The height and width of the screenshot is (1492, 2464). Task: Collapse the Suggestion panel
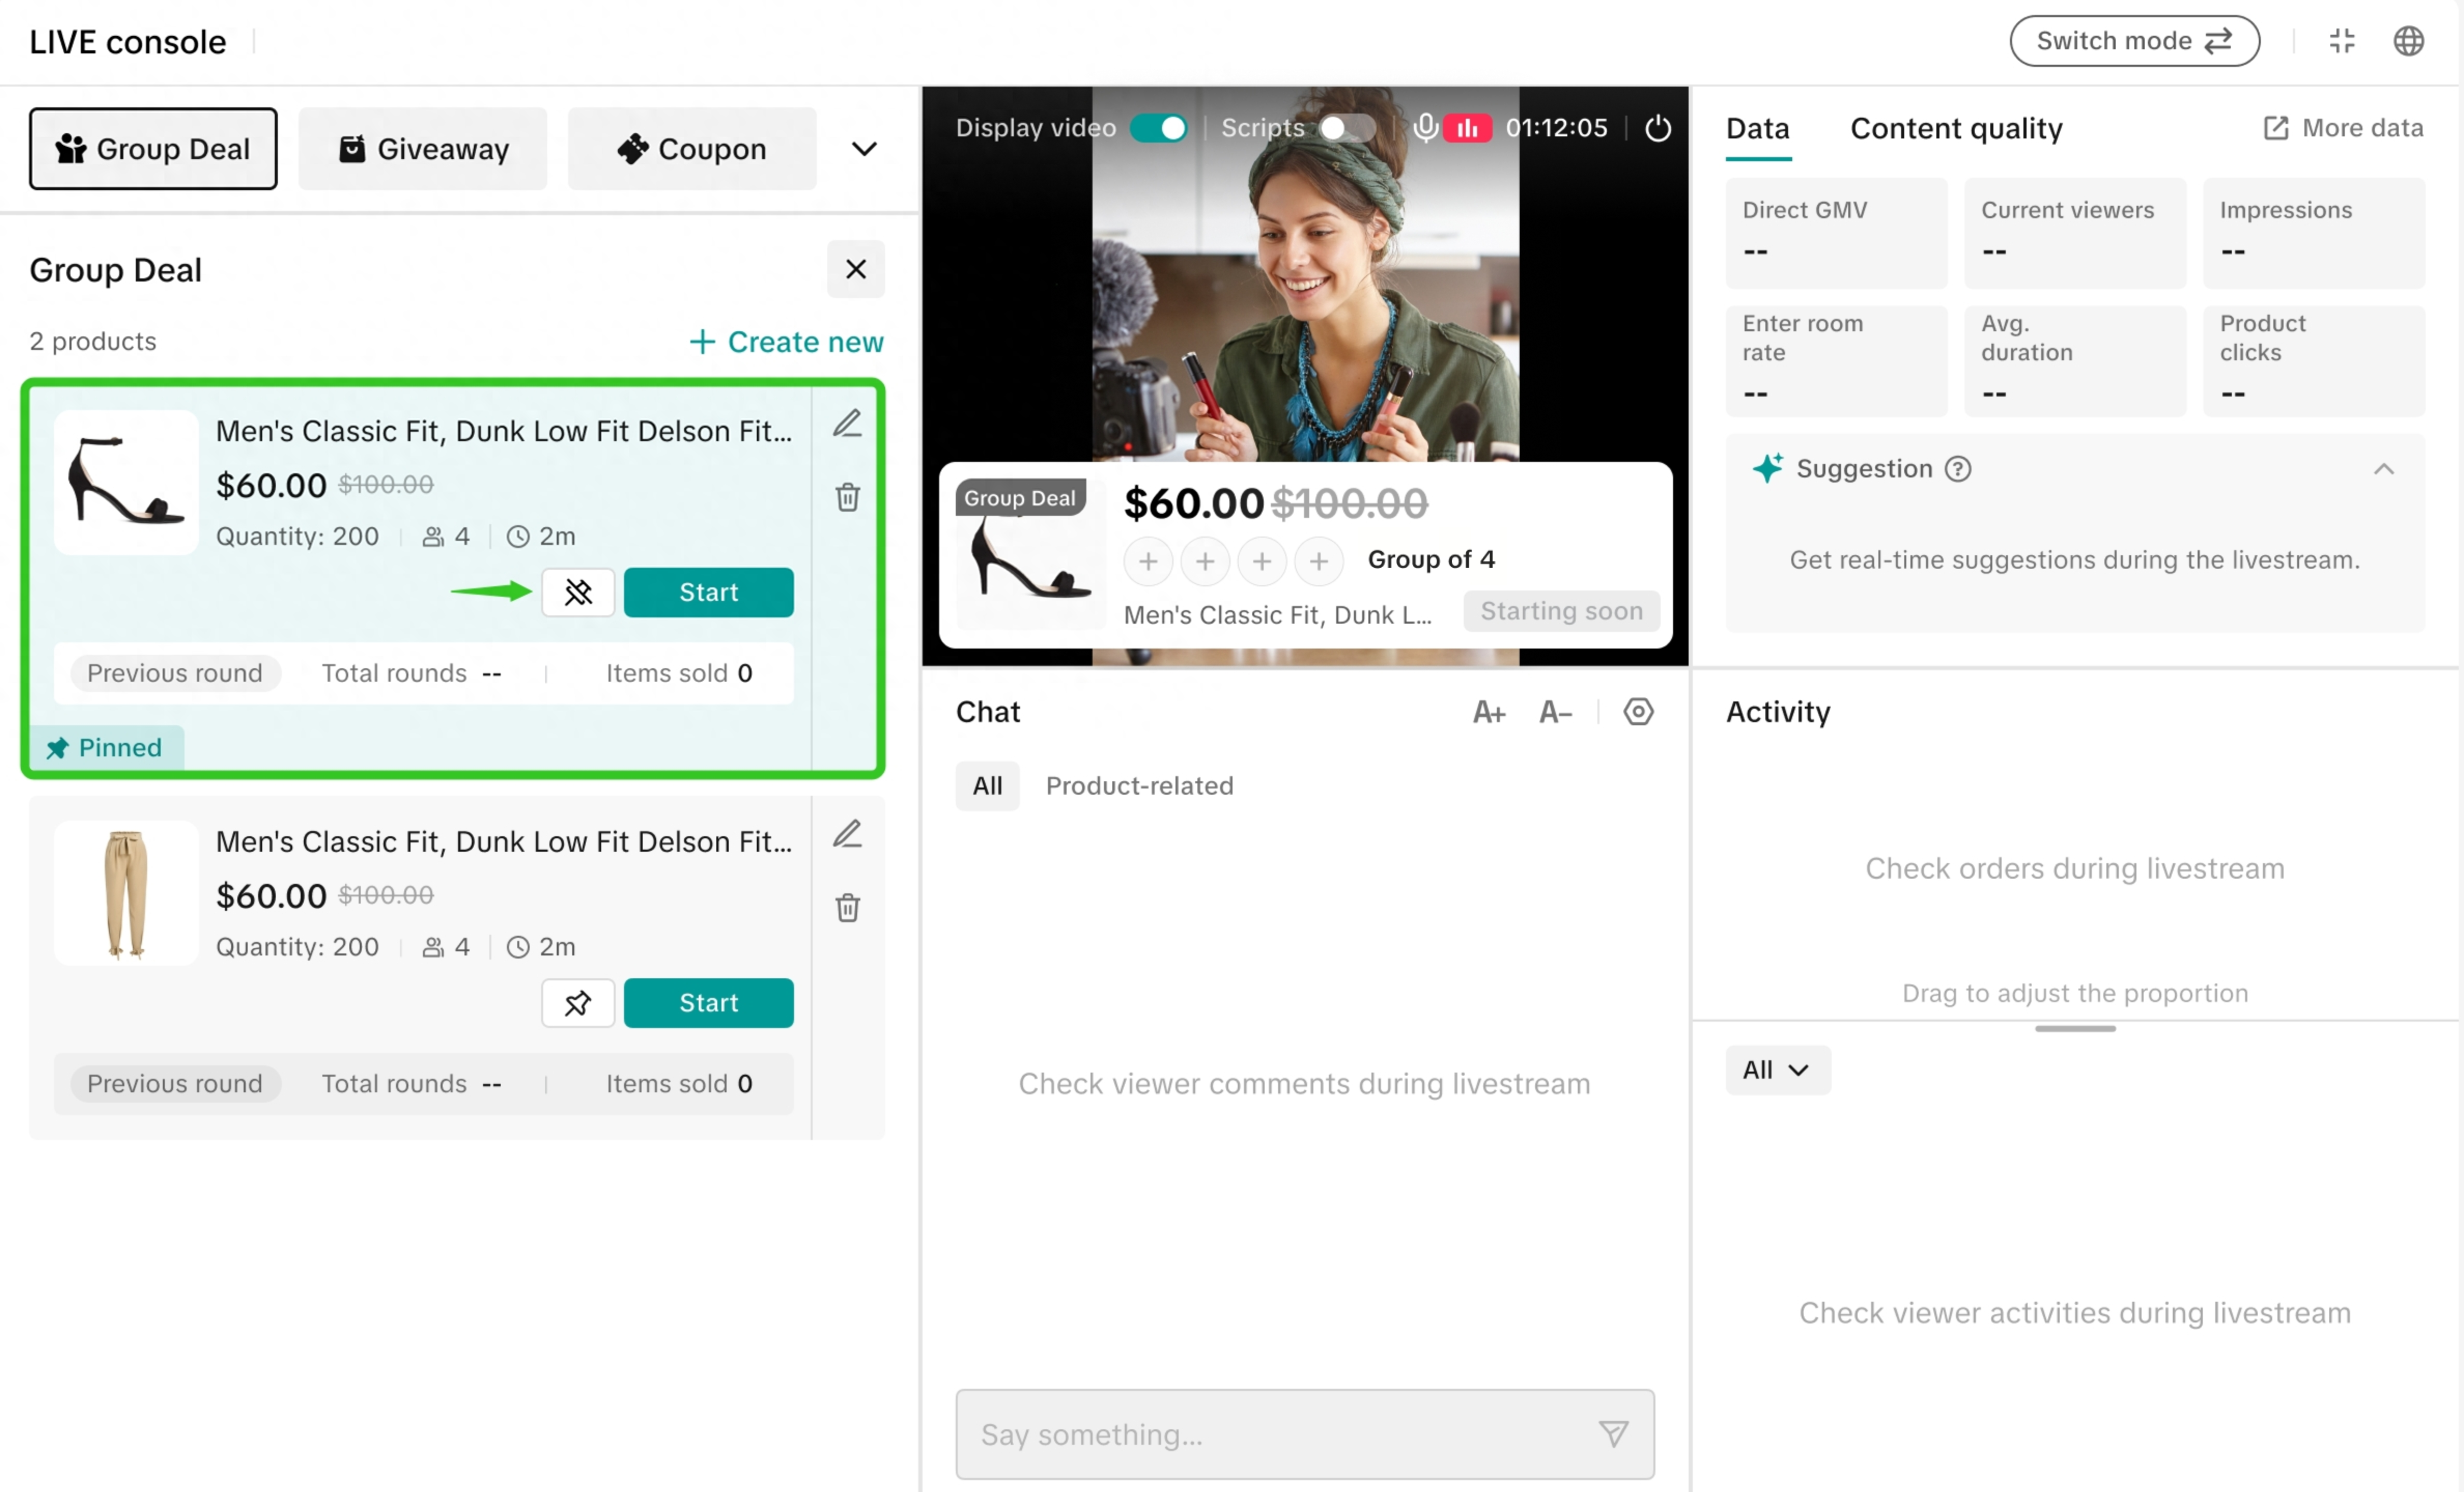2384,469
